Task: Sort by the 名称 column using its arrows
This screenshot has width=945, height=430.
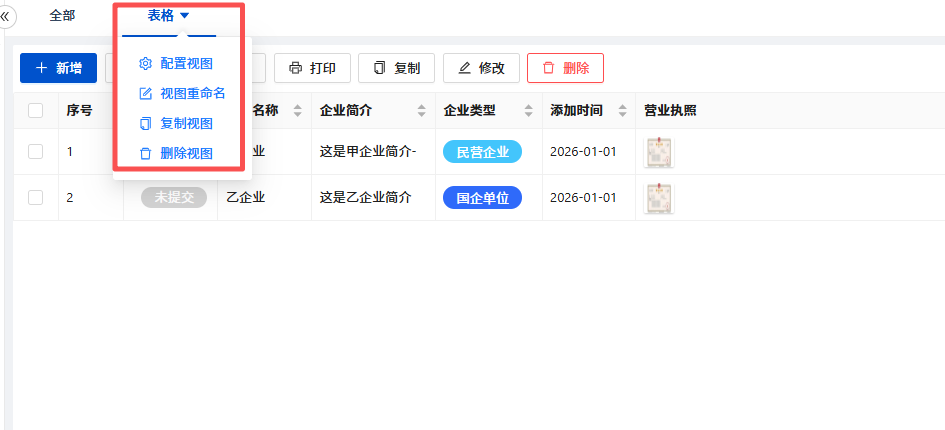Action: pyautogui.click(x=297, y=110)
